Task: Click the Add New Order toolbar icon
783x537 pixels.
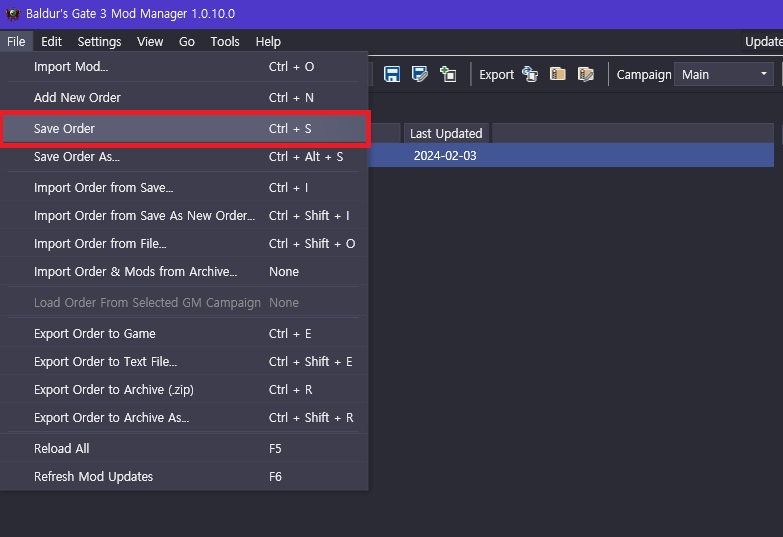Action: click(x=448, y=74)
